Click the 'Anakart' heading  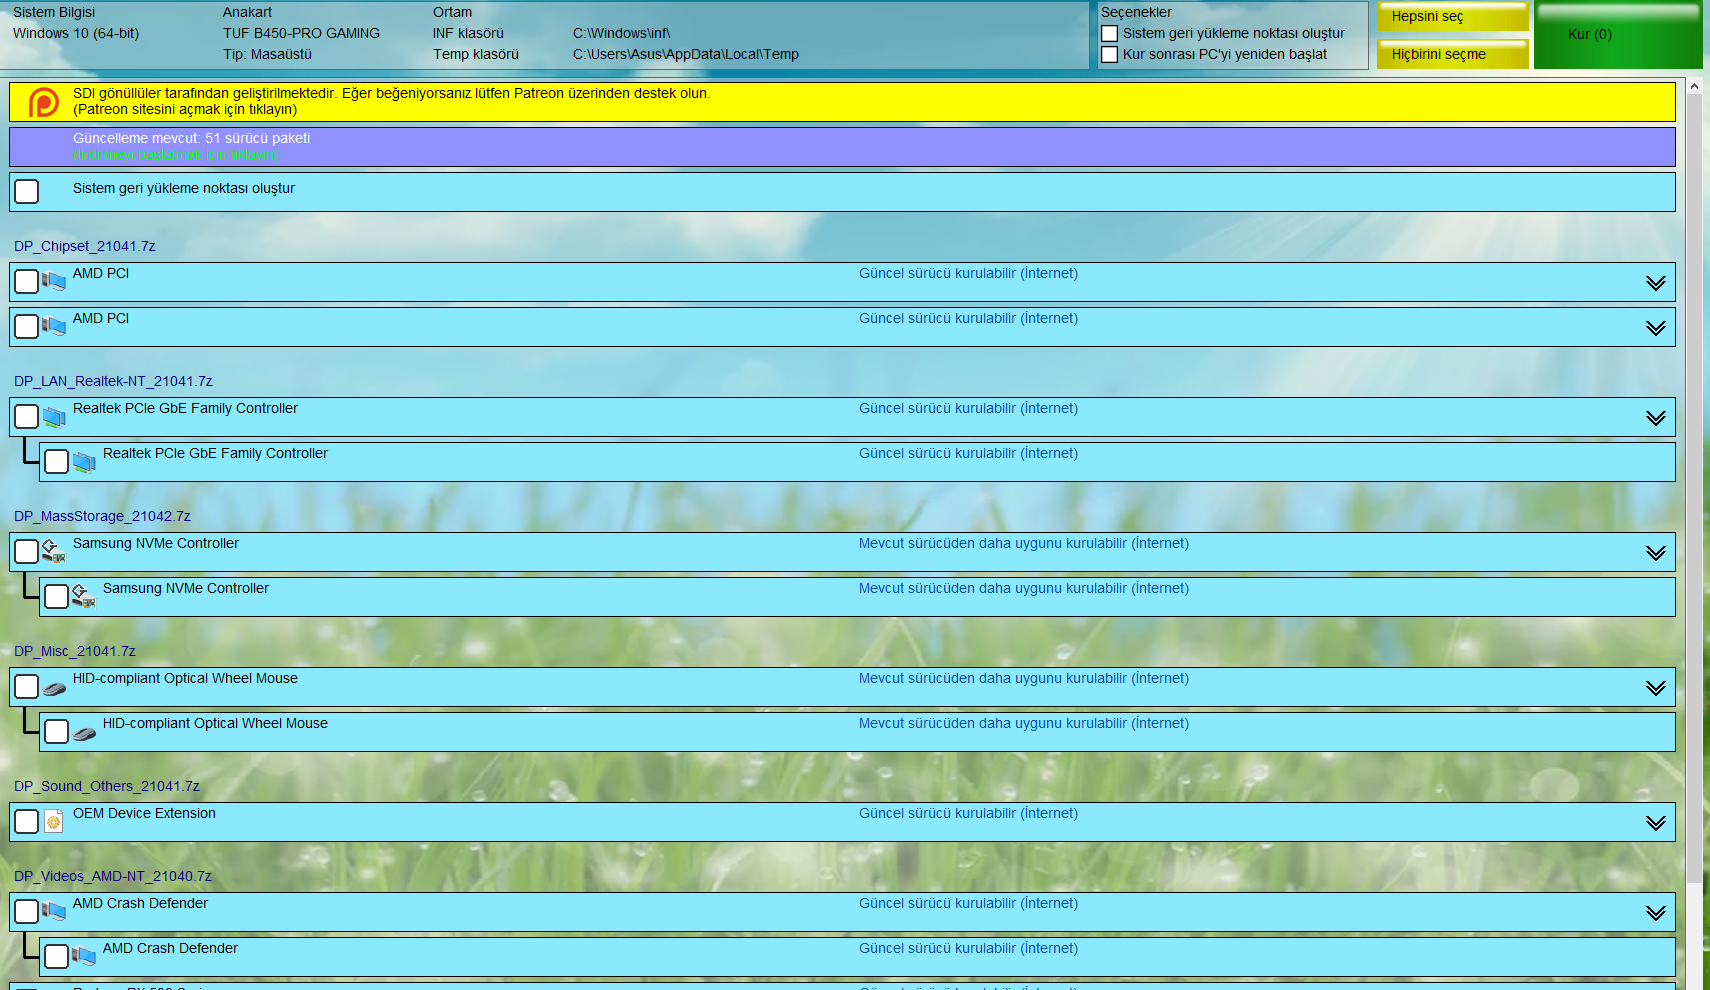click(247, 13)
